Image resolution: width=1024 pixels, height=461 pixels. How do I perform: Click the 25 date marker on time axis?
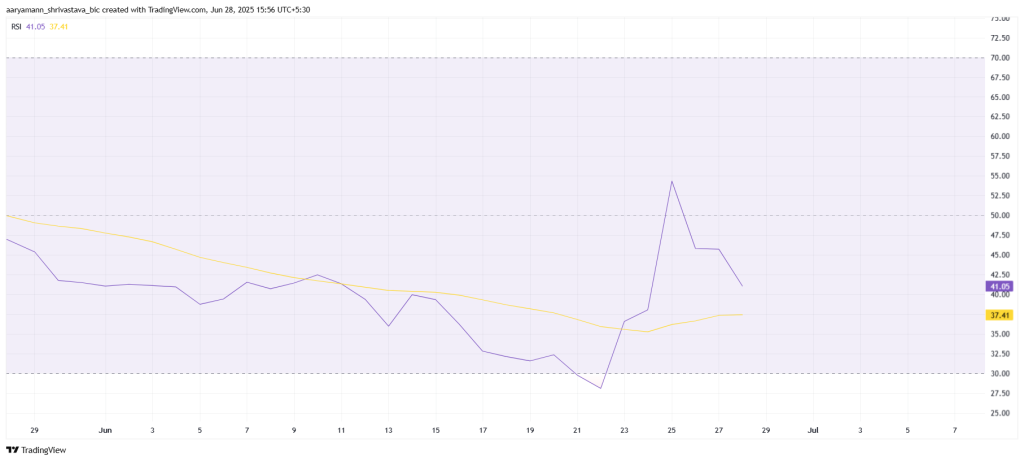point(671,430)
